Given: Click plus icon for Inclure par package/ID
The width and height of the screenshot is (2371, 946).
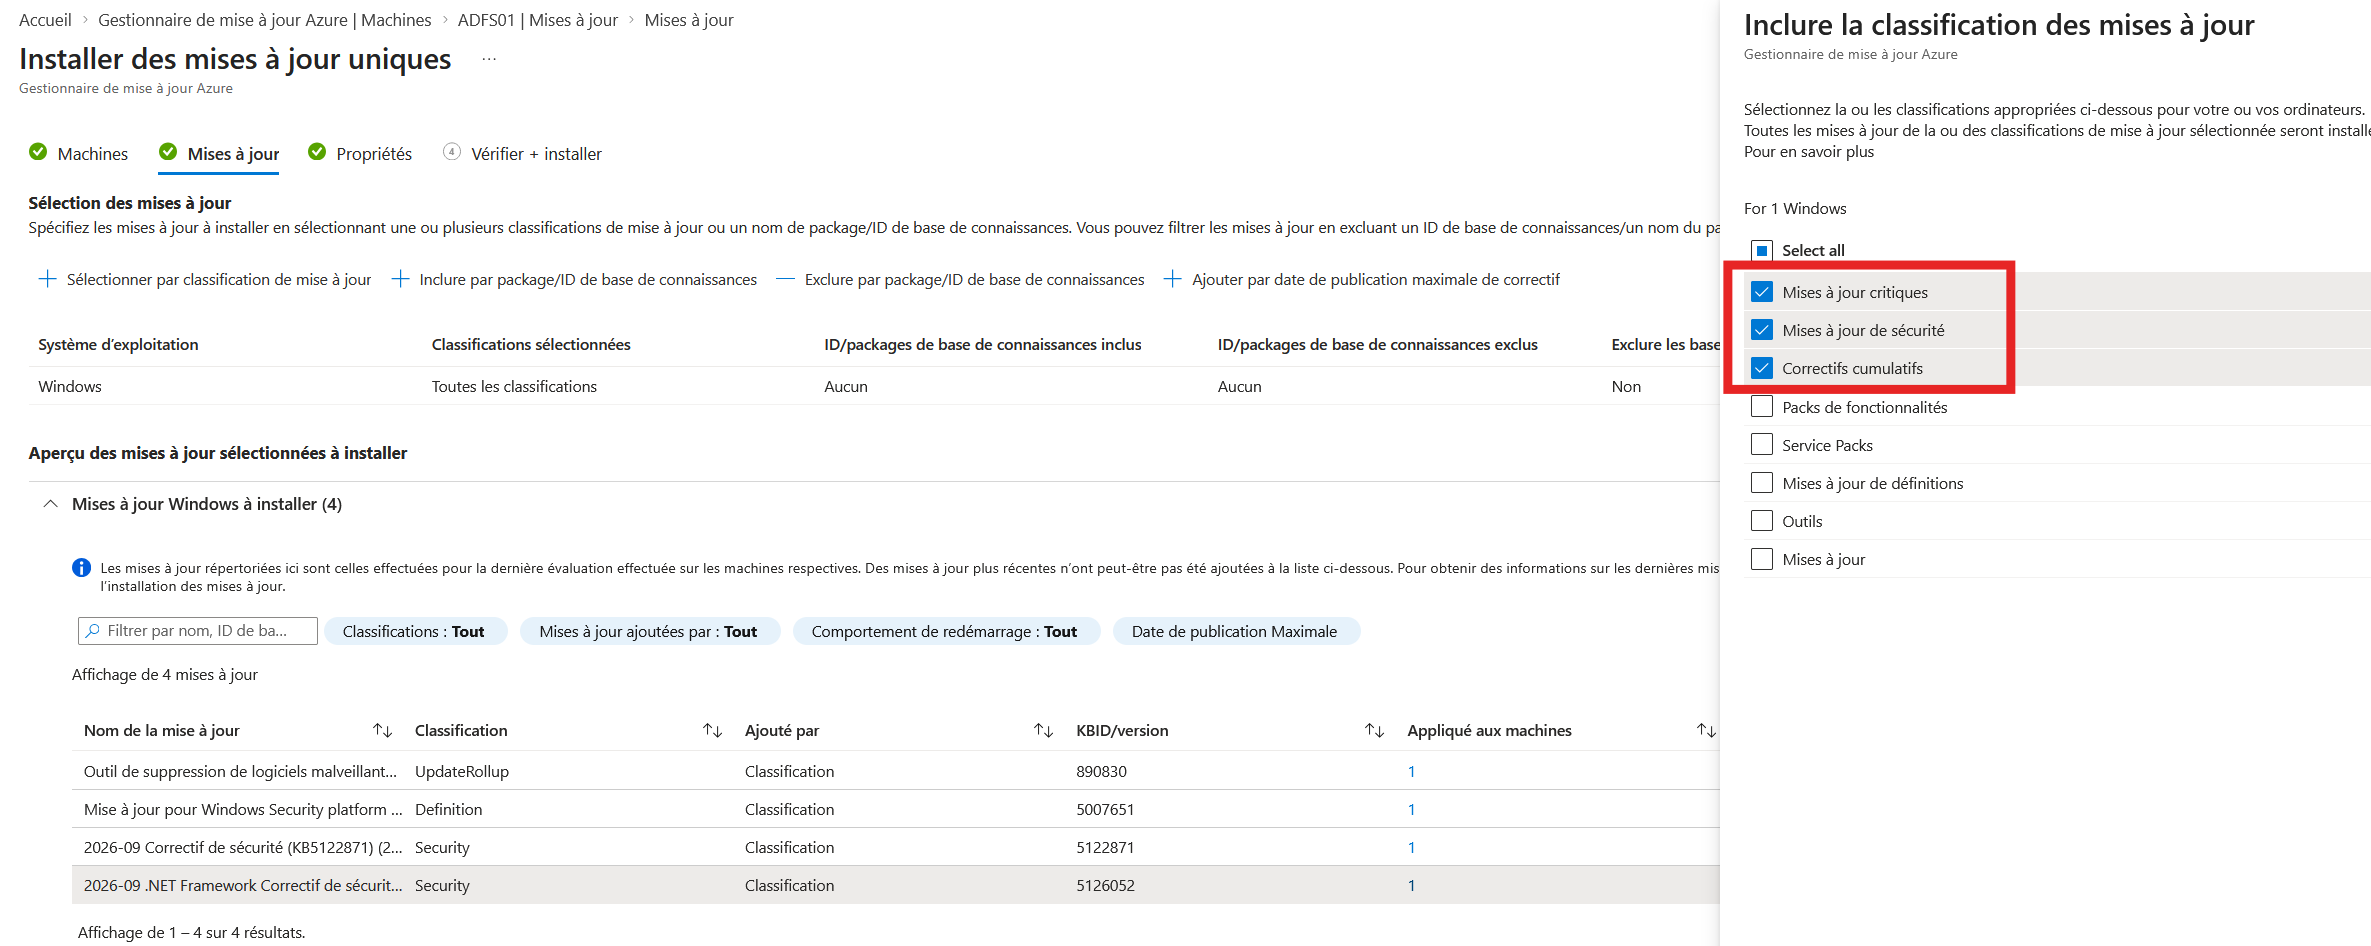Looking at the screenshot, I should pyautogui.click(x=400, y=279).
